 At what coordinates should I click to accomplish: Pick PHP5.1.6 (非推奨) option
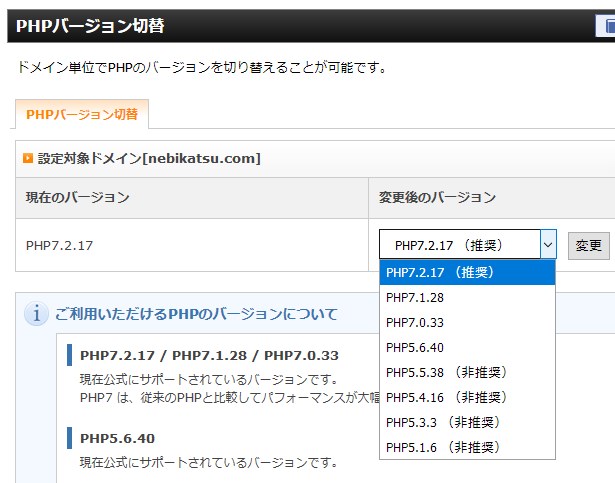(467, 447)
